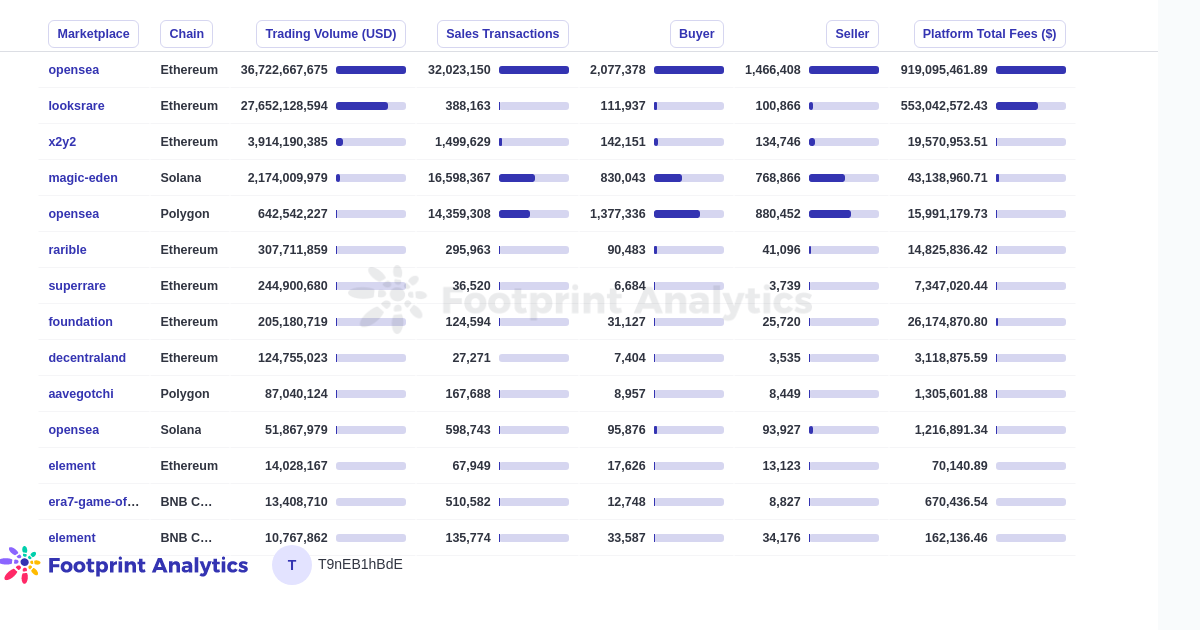Click platform fees value 19,570,953.51

click(x=948, y=142)
